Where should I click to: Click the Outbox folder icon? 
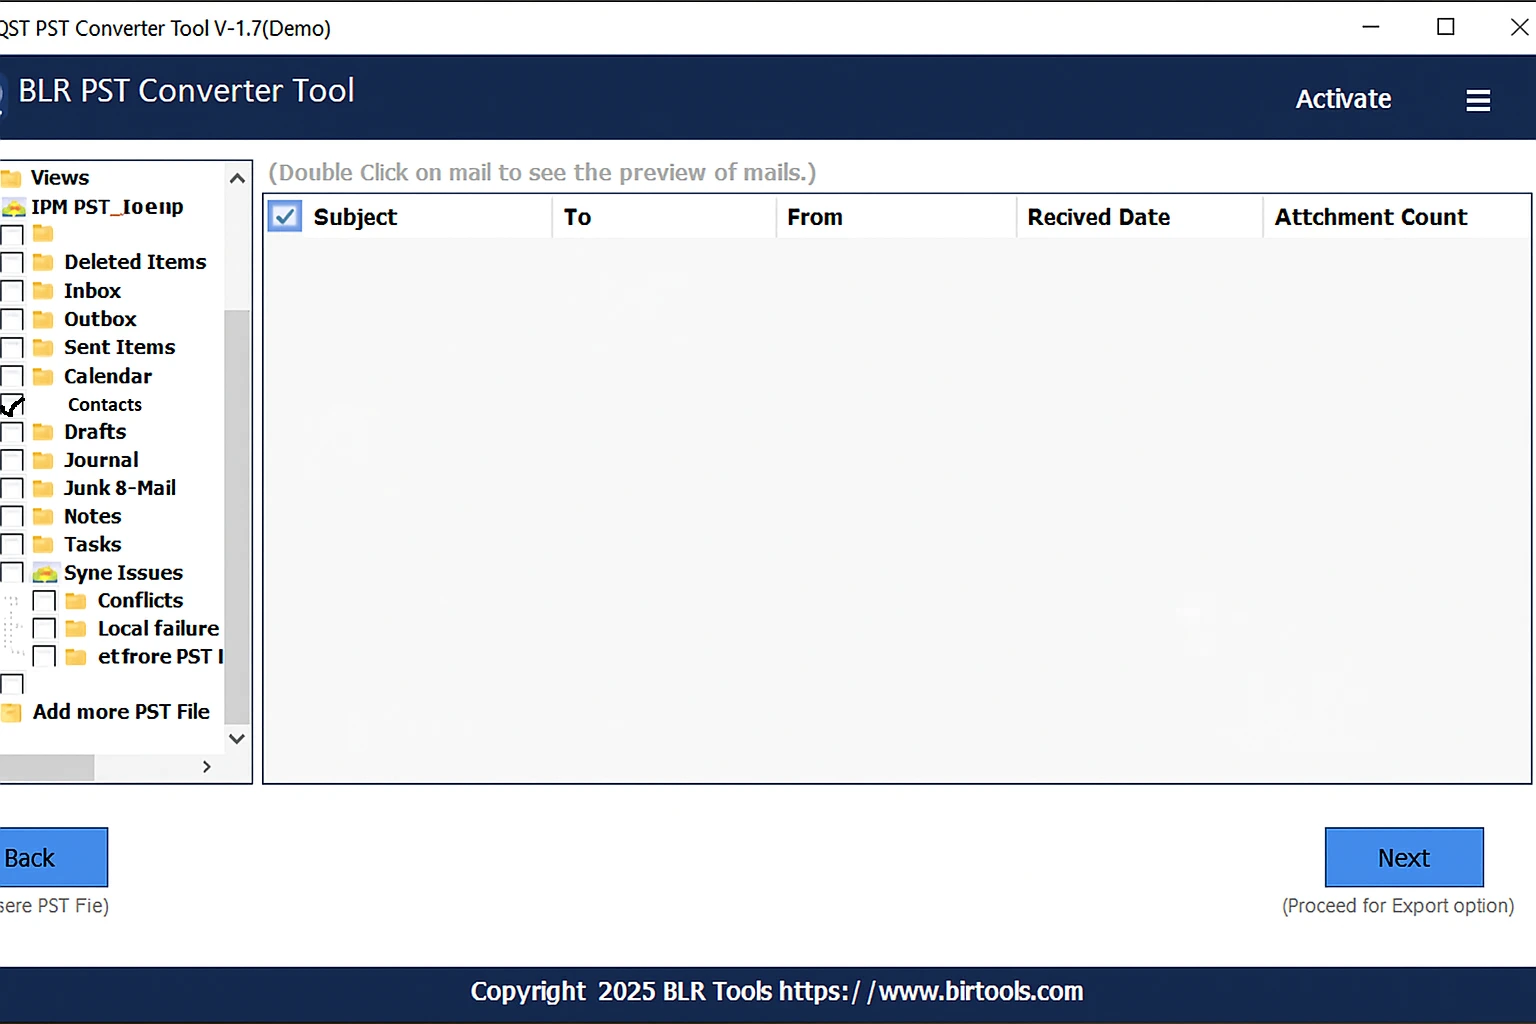tap(43, 319)
